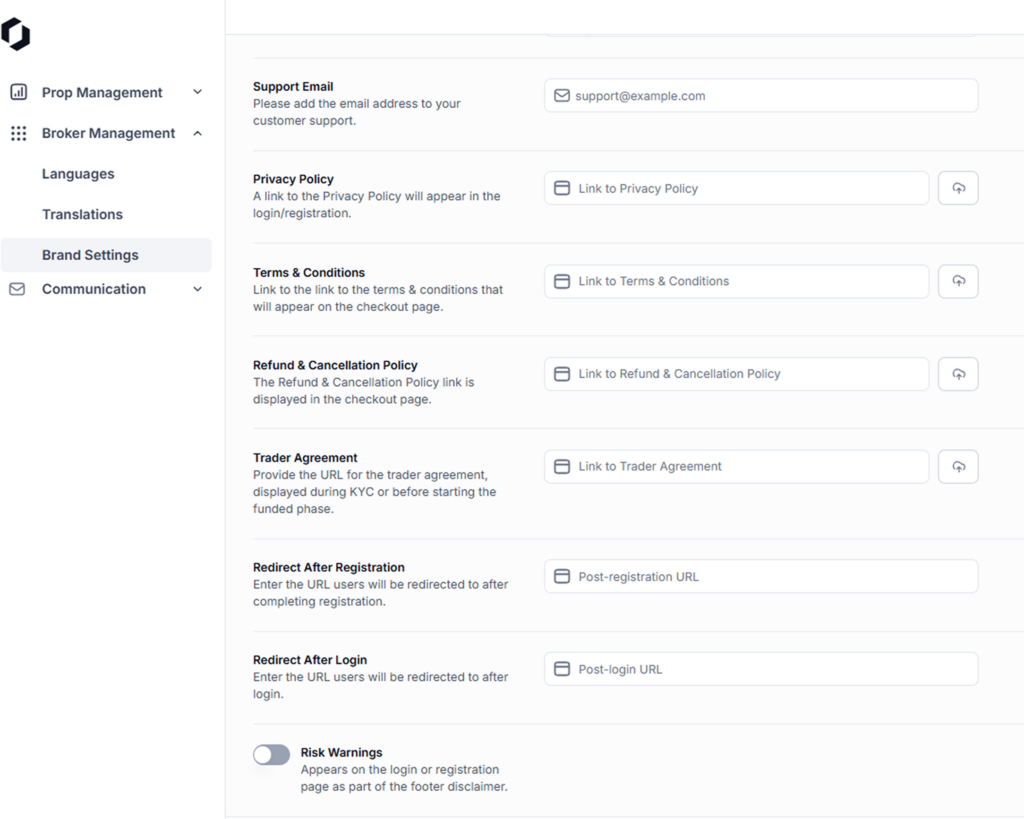Image resolution: width=1024 pixels, height=819 pixels.
Task: Focus the Link to Privacy Policy field
Action: [x=740, y=188]
